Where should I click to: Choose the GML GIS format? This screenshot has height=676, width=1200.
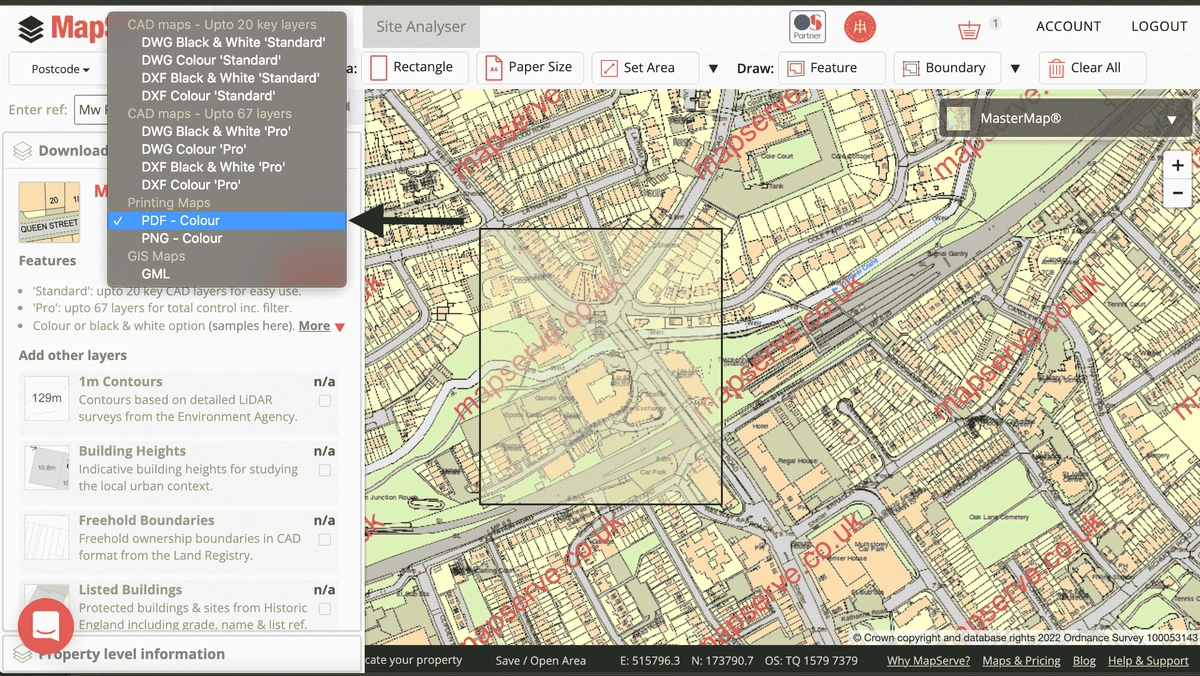tap(227, 274)
